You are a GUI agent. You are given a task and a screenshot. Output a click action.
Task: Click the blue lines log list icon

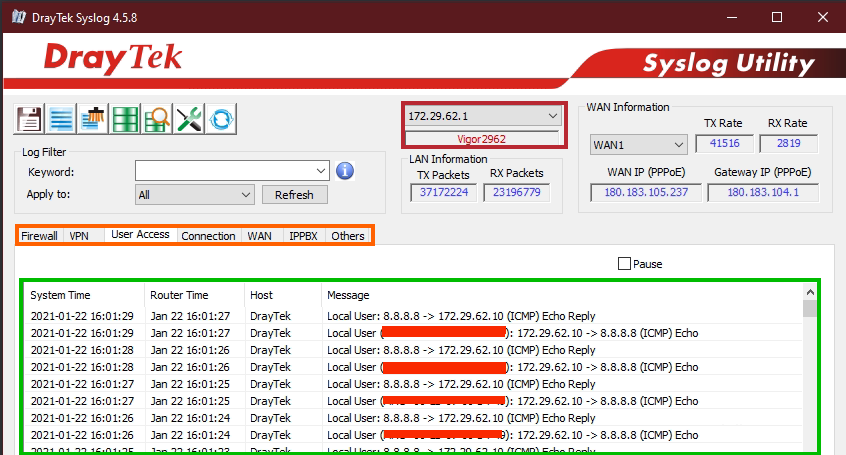pyautogui.click(x=61, y=118)
